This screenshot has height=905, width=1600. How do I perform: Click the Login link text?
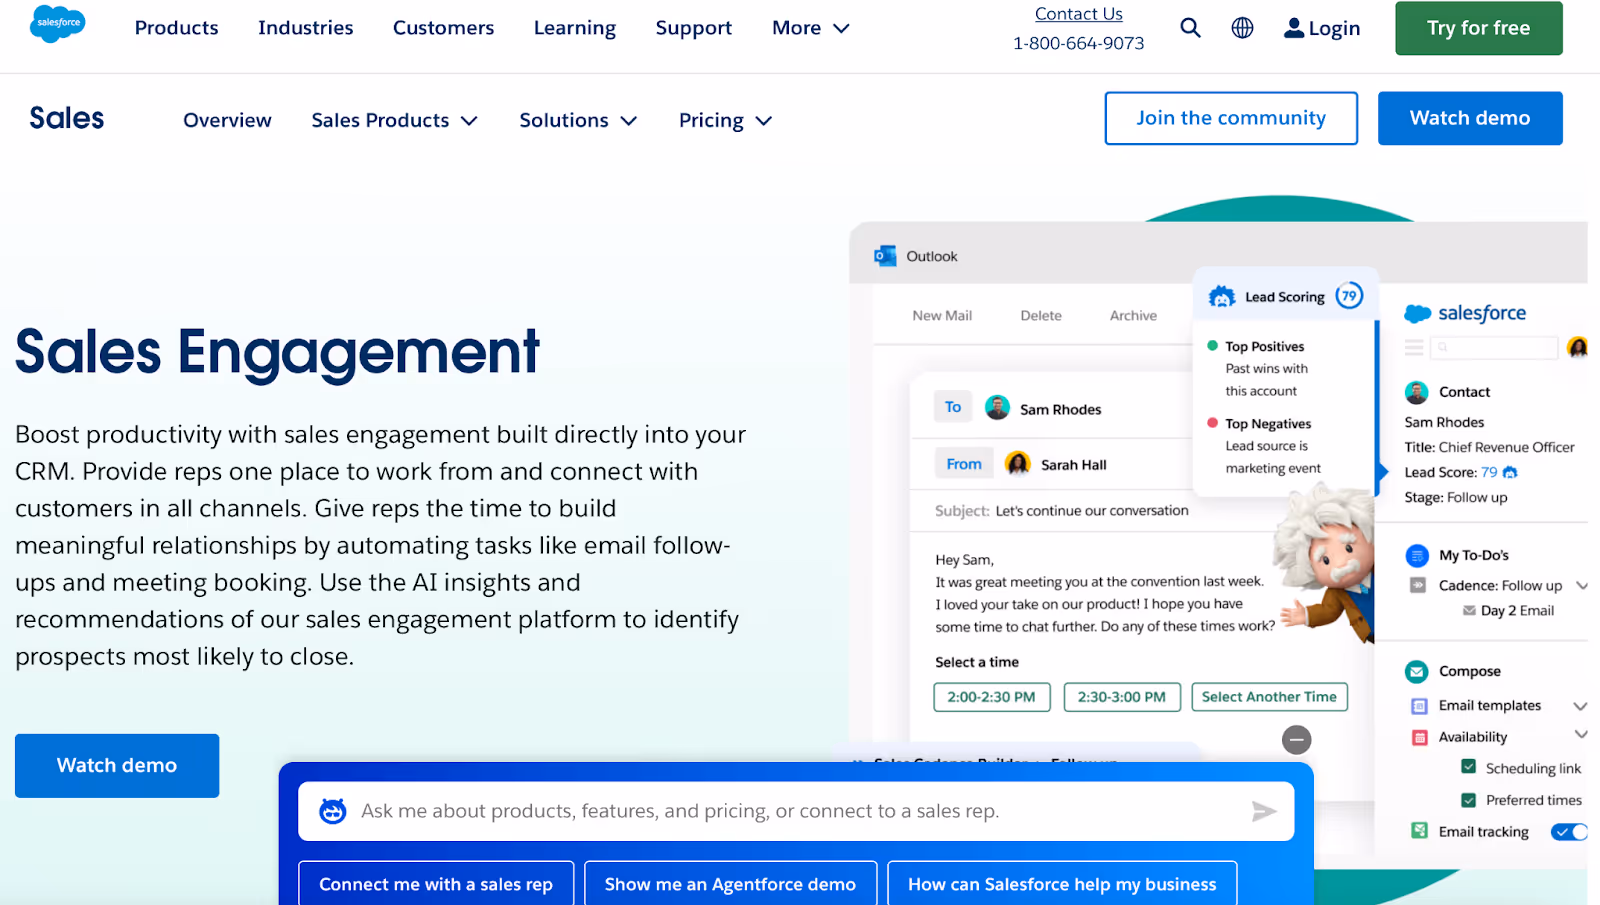[1334, 29]
